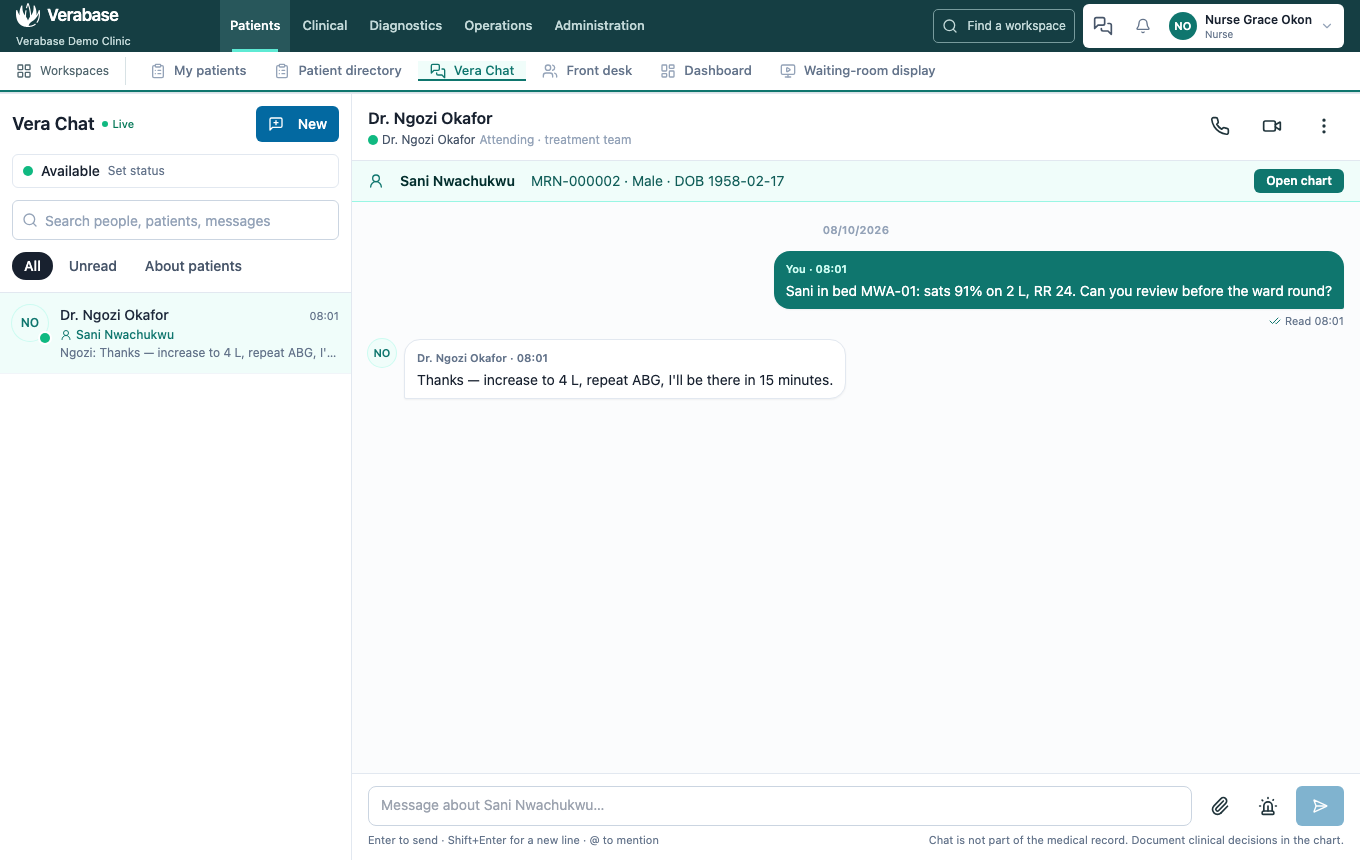Click the patient name Sani Nwachukwu in banner
Image resolution: width=1360 pixels, height=860 pixels.
457,181
